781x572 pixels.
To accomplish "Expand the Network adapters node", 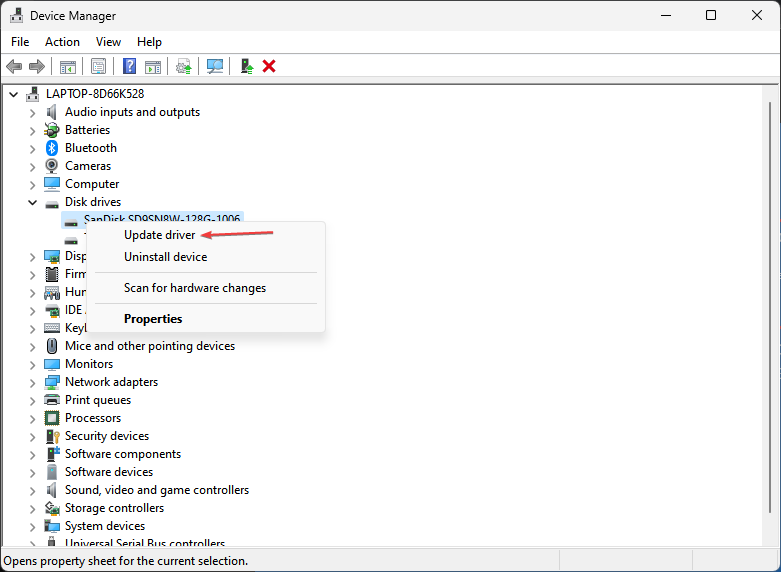I will coord(32,382).
